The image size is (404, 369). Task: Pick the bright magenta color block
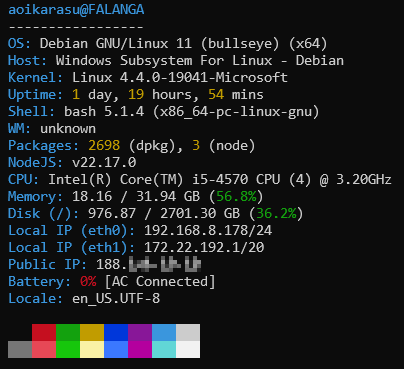[x=140, y=349]
